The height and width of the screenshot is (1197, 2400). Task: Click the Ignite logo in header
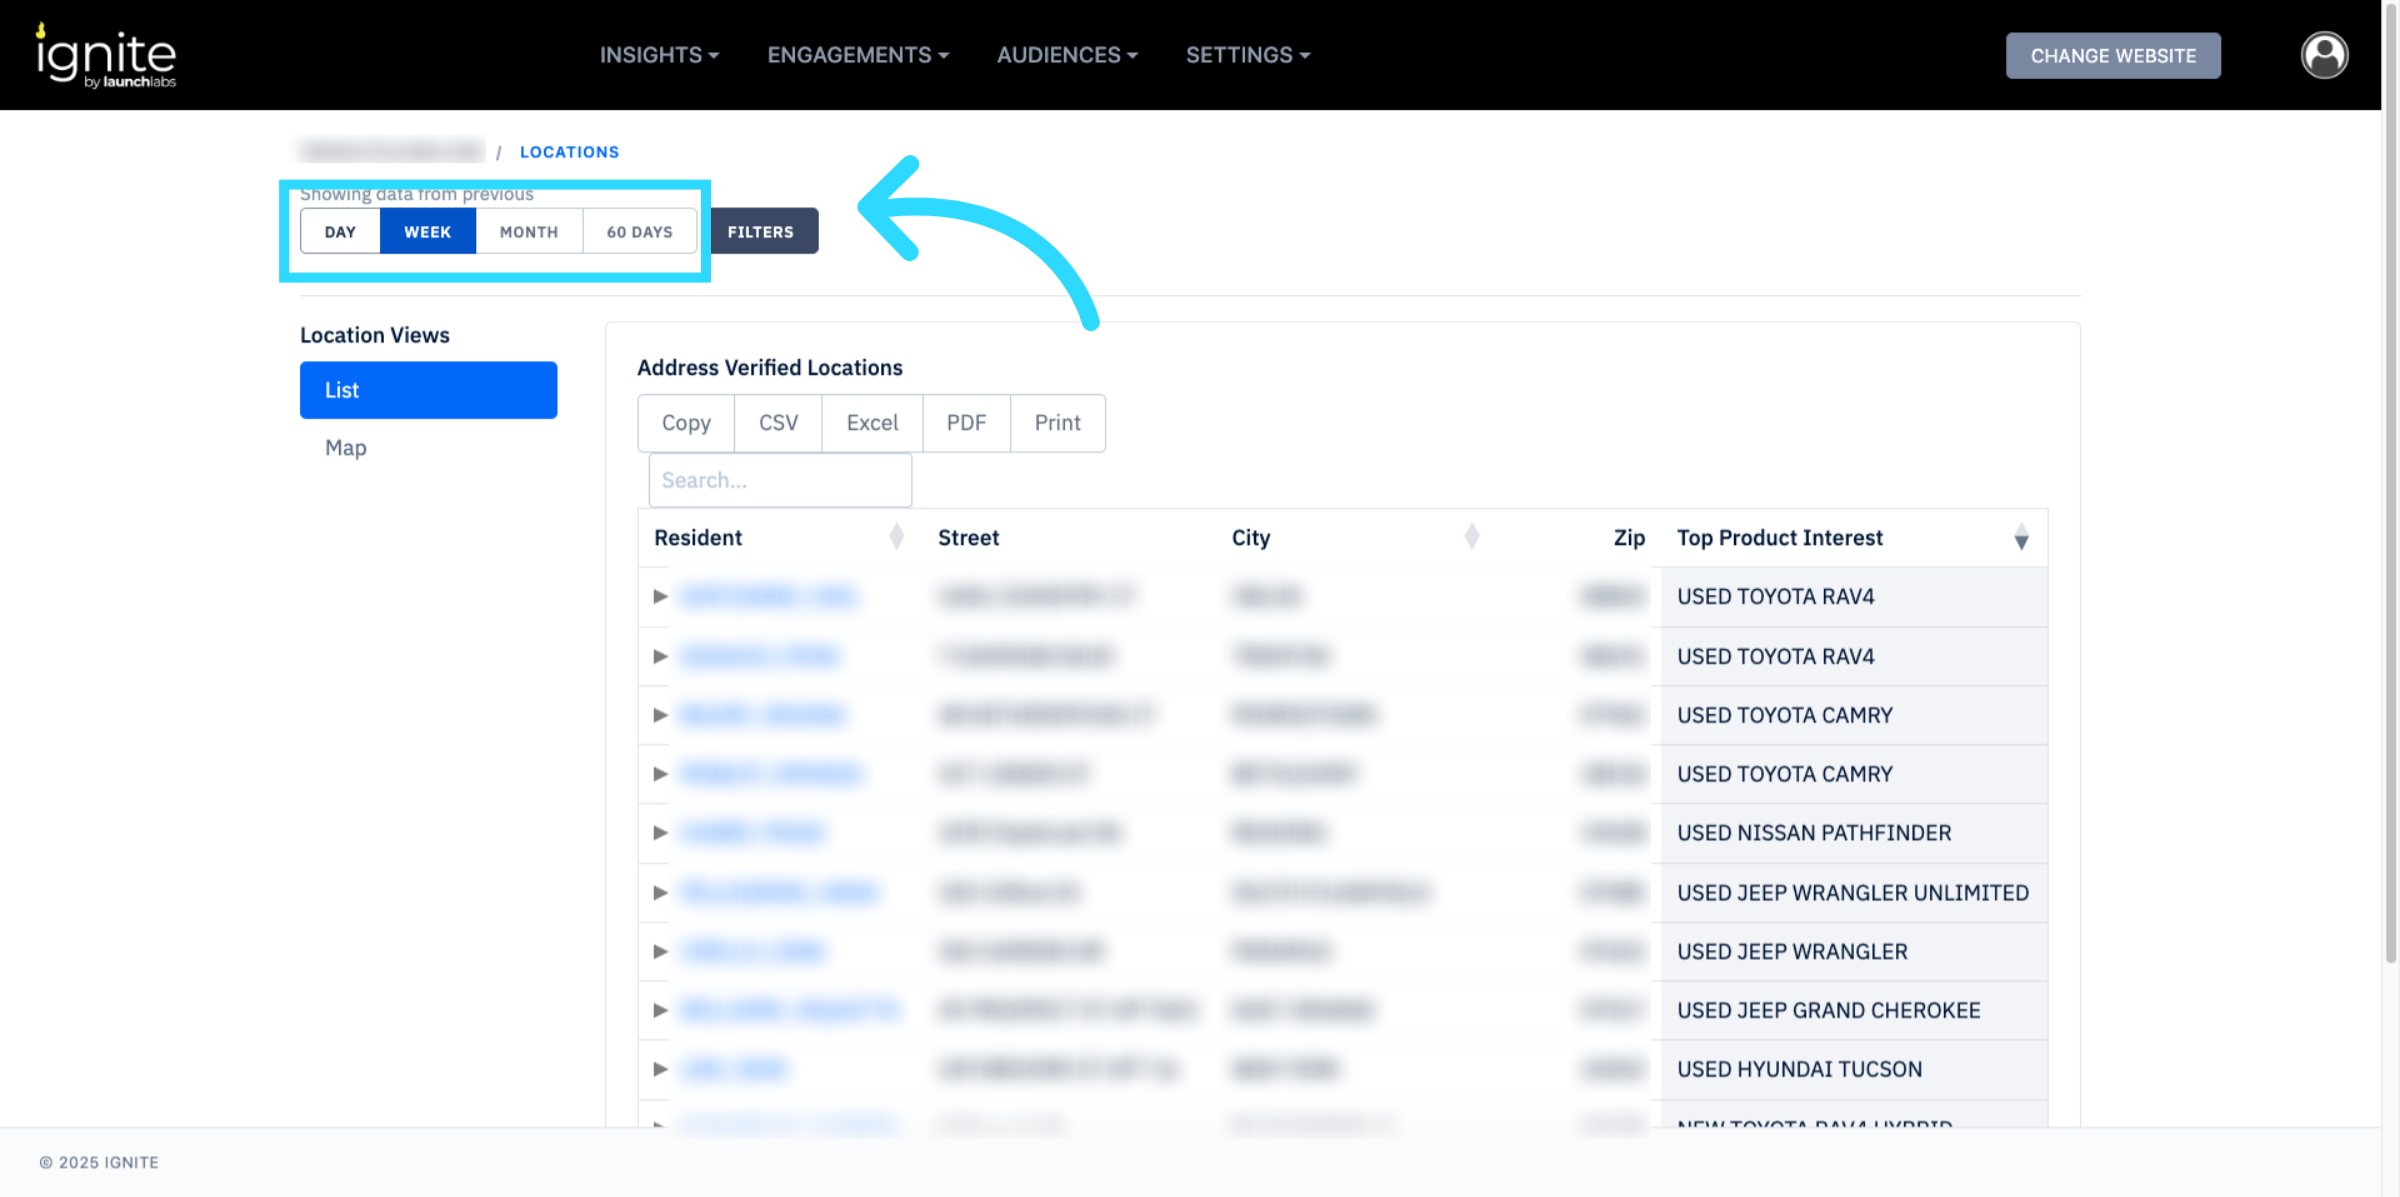click(106, 56)
